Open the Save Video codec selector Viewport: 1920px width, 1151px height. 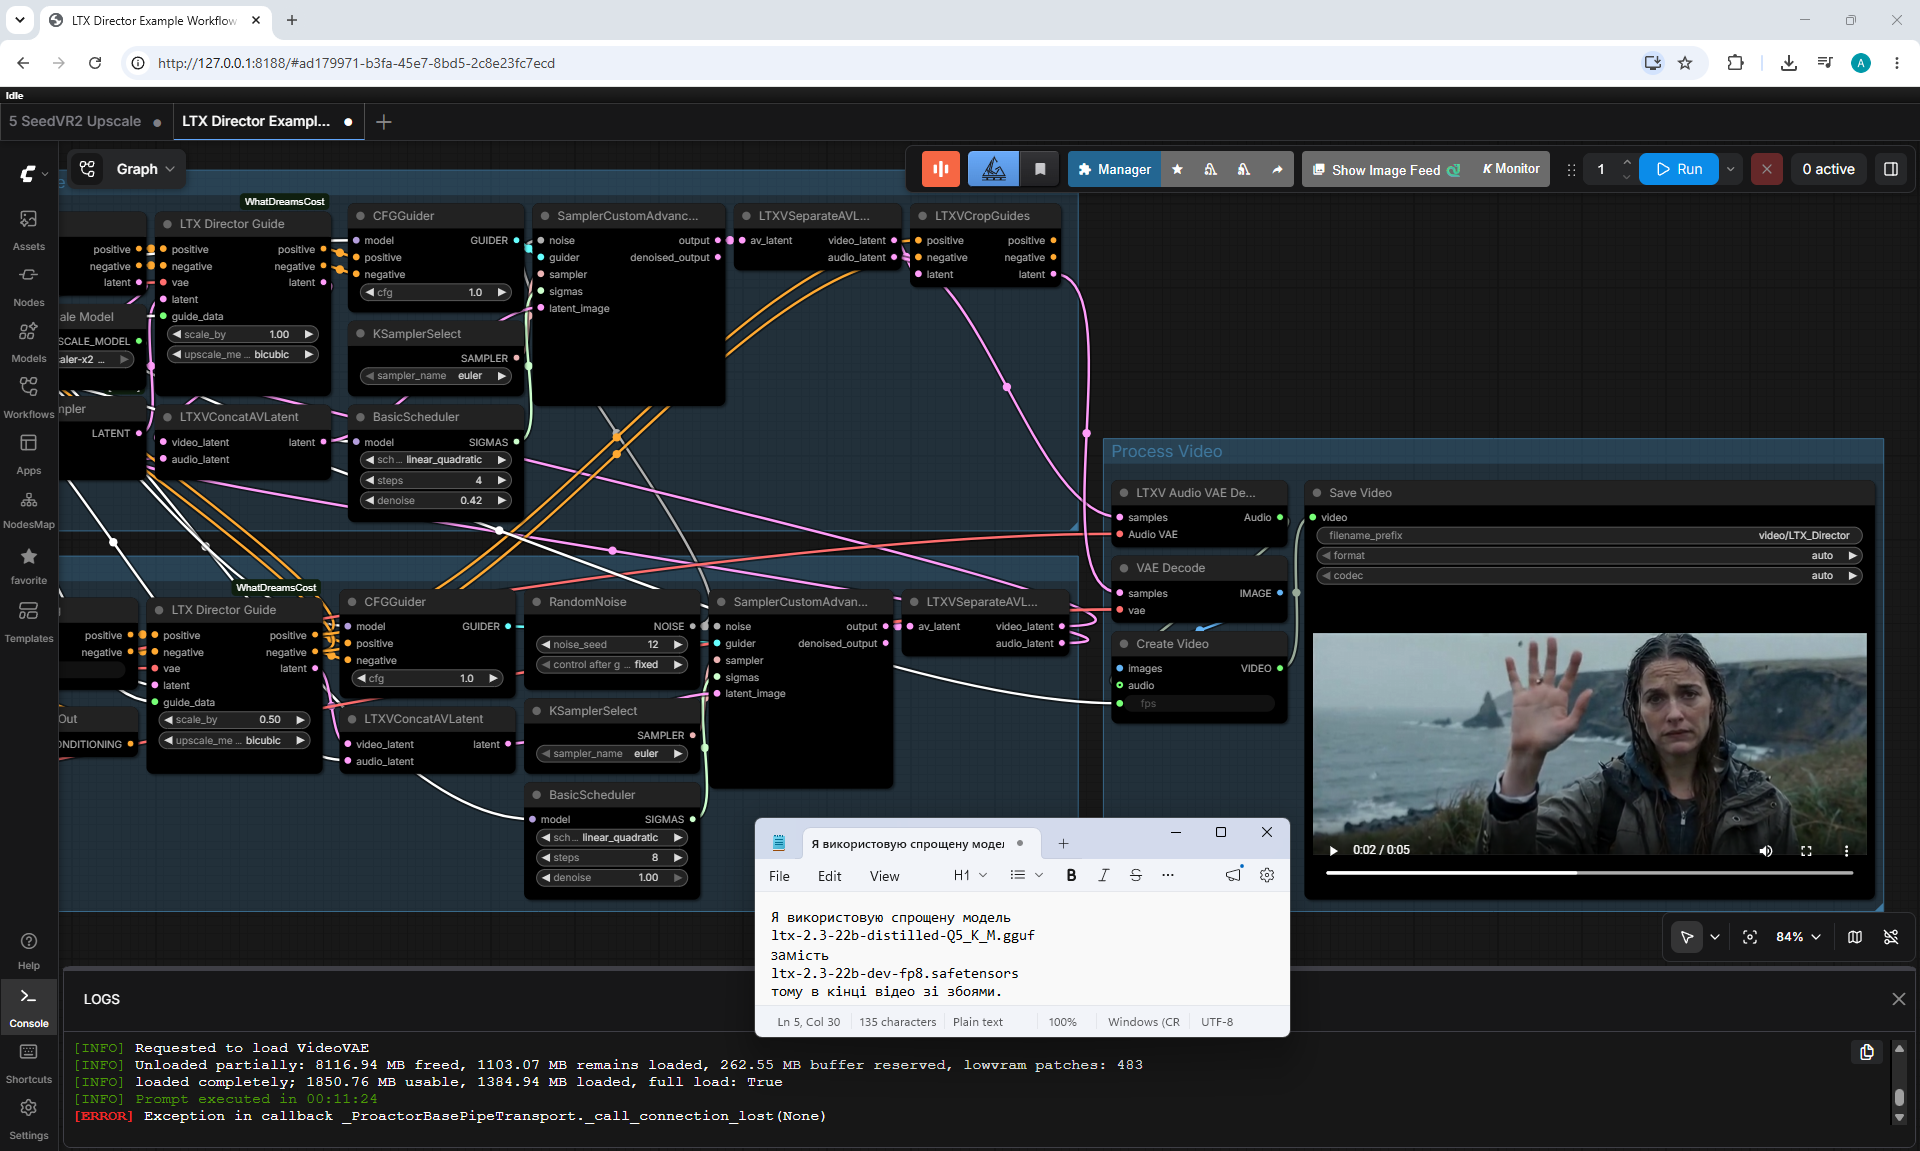[x=1589, y=576]
